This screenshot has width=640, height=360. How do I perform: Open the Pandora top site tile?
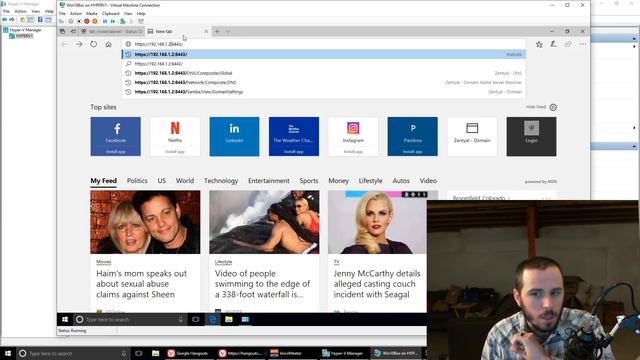(413, 136)
